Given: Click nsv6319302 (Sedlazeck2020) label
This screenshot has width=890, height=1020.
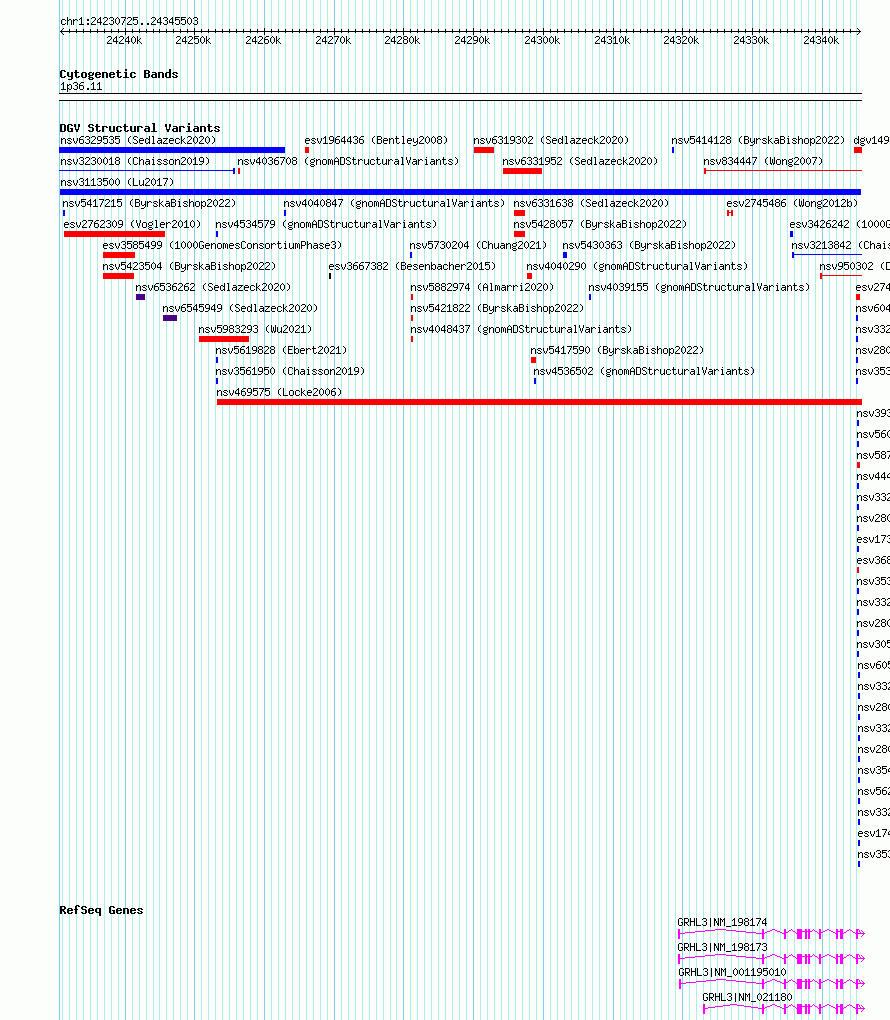Looking at the screenshot, I should pos(551,140).
